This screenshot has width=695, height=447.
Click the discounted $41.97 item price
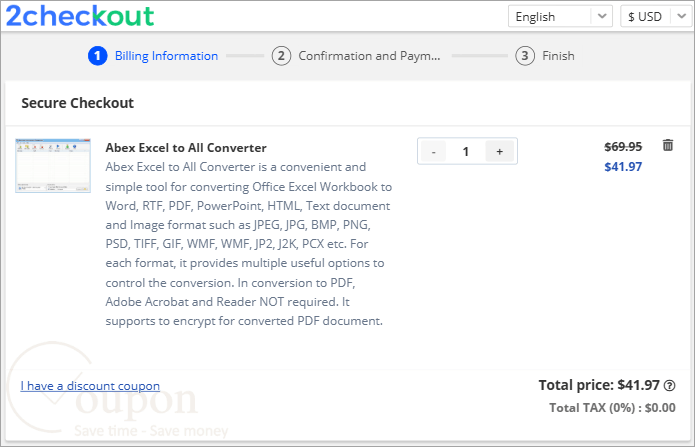pyautogui.click(x=623, y=167)
